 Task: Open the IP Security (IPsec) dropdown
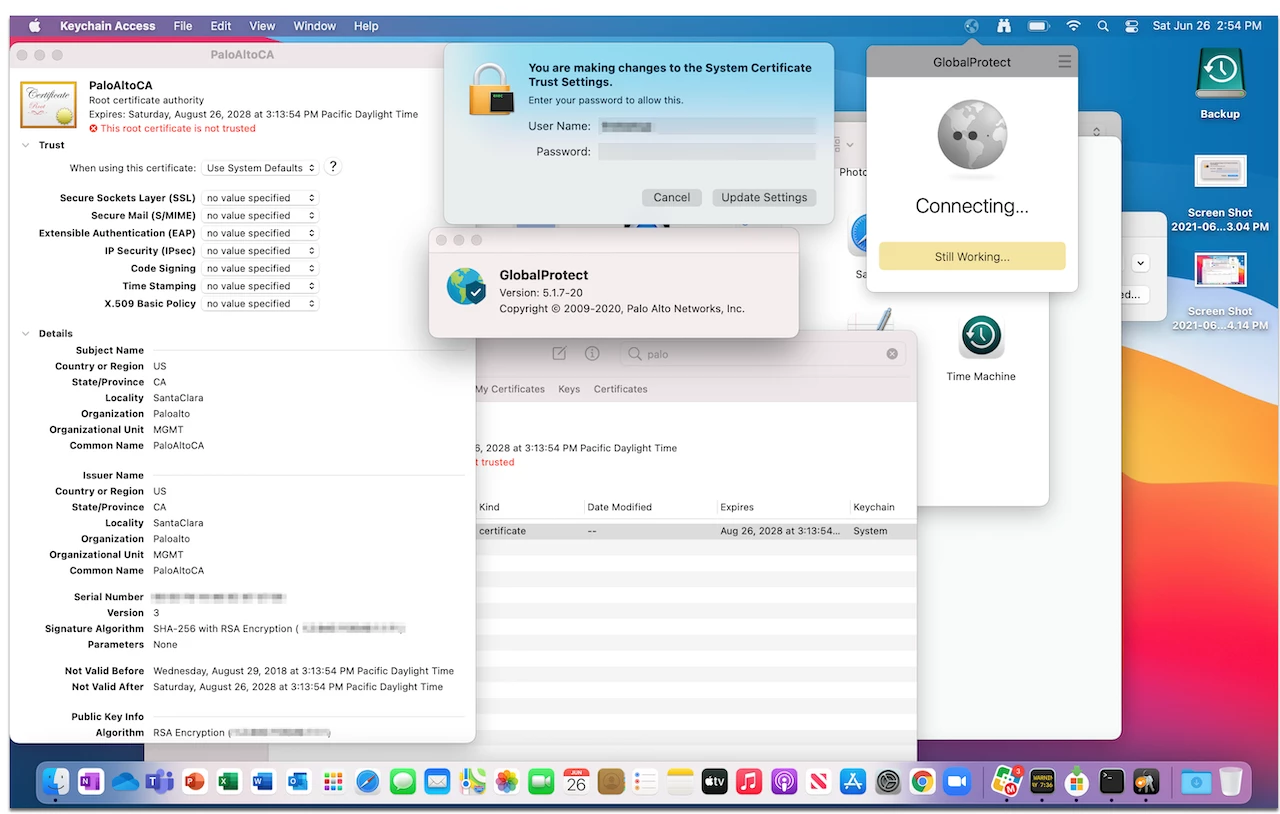click(260, 251)
